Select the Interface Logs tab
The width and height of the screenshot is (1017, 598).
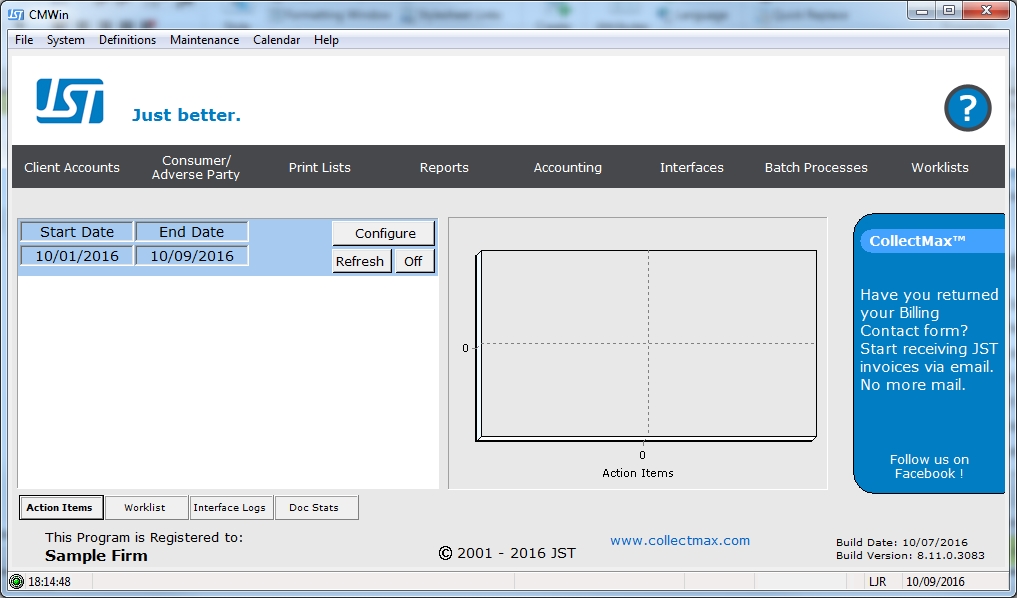[229, 508]
